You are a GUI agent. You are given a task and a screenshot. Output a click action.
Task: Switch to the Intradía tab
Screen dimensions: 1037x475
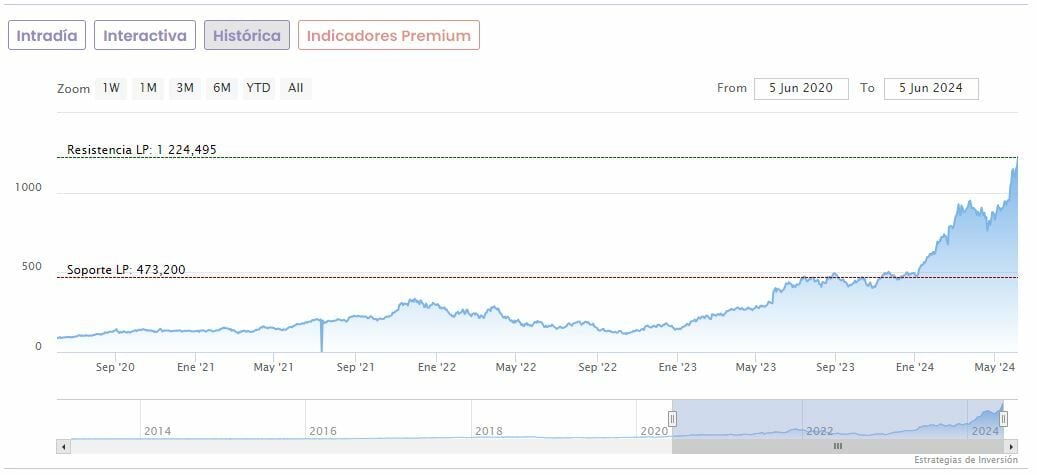(x=47, y=35)
